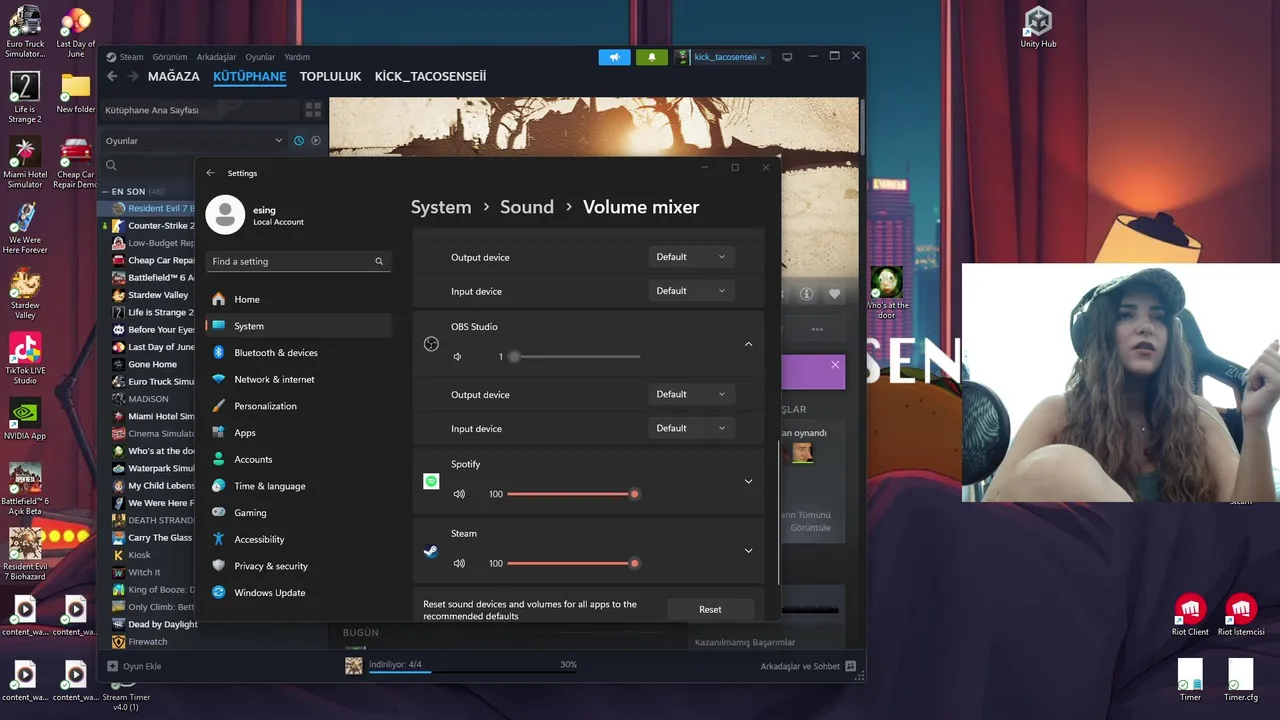This screenshot has width=1280, height=720.
Task: Adjust the OBS Studio volume slider
Action: (575, 357)
